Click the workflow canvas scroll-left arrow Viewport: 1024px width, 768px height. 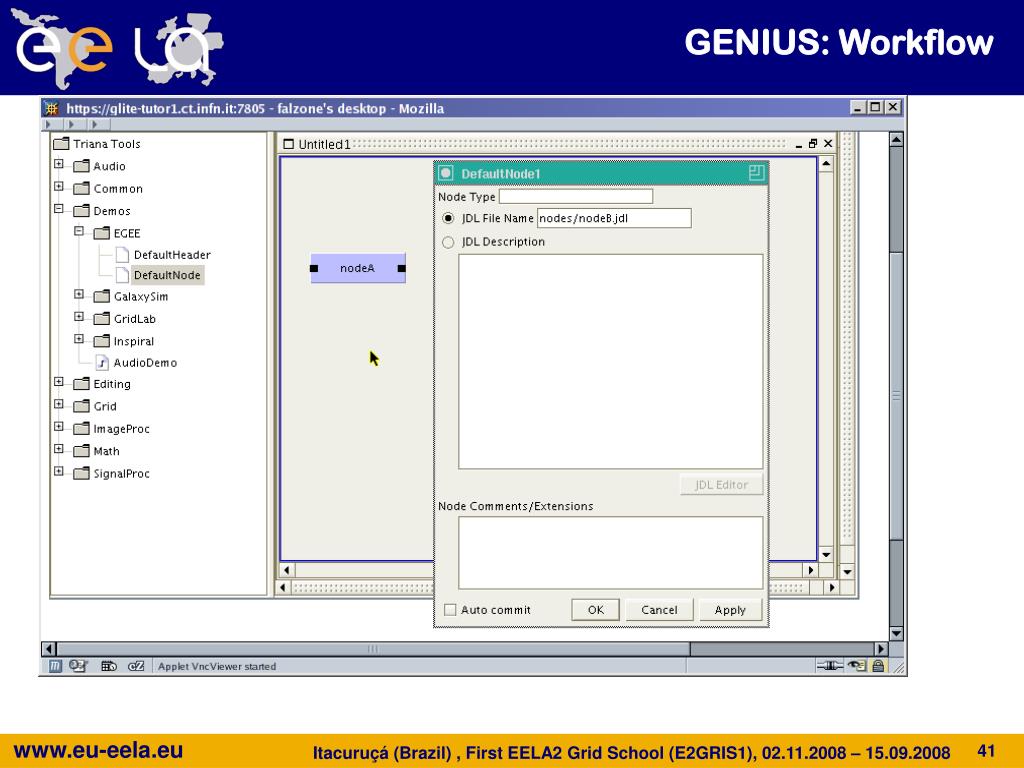click(x=287, y=570)
